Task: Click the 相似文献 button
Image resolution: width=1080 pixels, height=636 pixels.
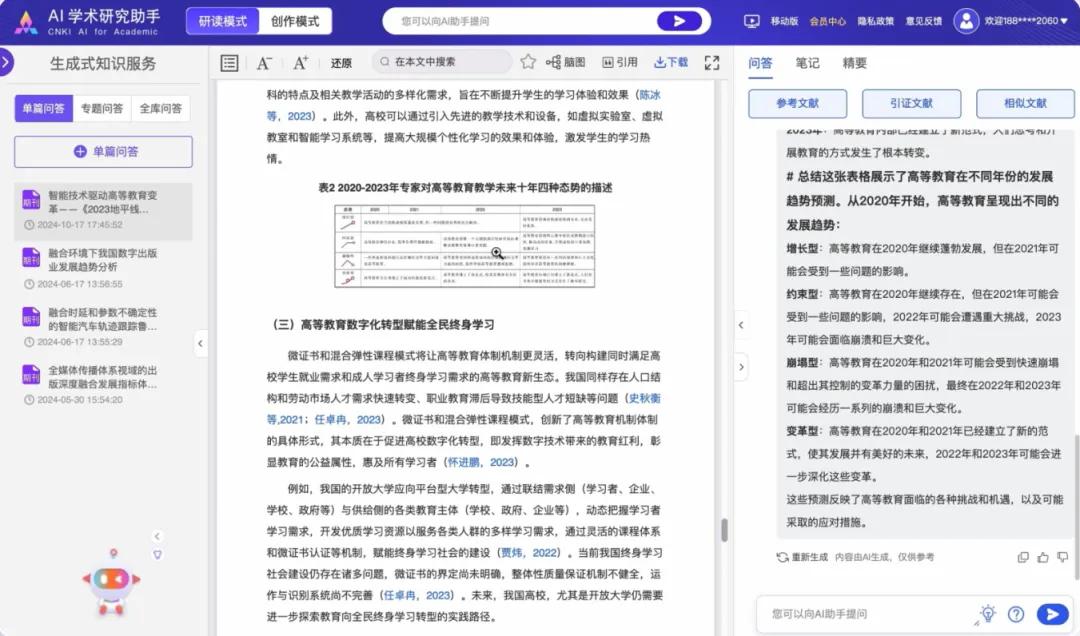Action: pos(1025,103)
